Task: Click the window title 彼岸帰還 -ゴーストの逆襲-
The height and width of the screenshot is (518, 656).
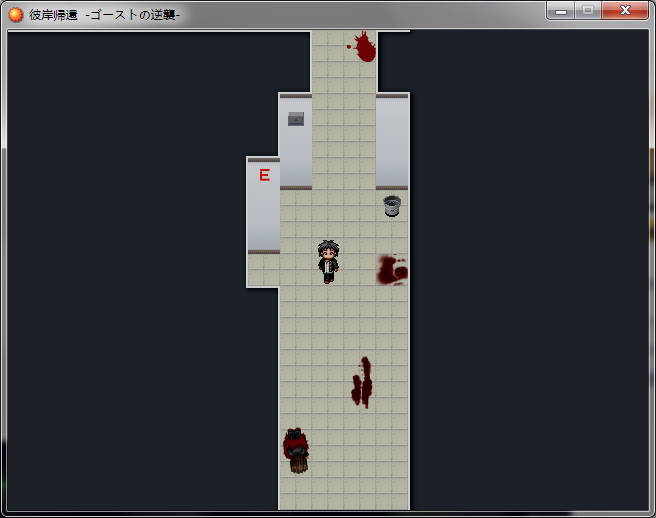Action: [x=105, y=15]
